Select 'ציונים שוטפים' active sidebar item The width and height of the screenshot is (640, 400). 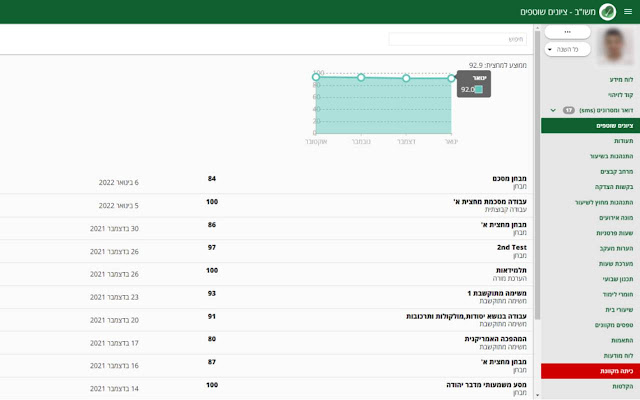[590, 126]
